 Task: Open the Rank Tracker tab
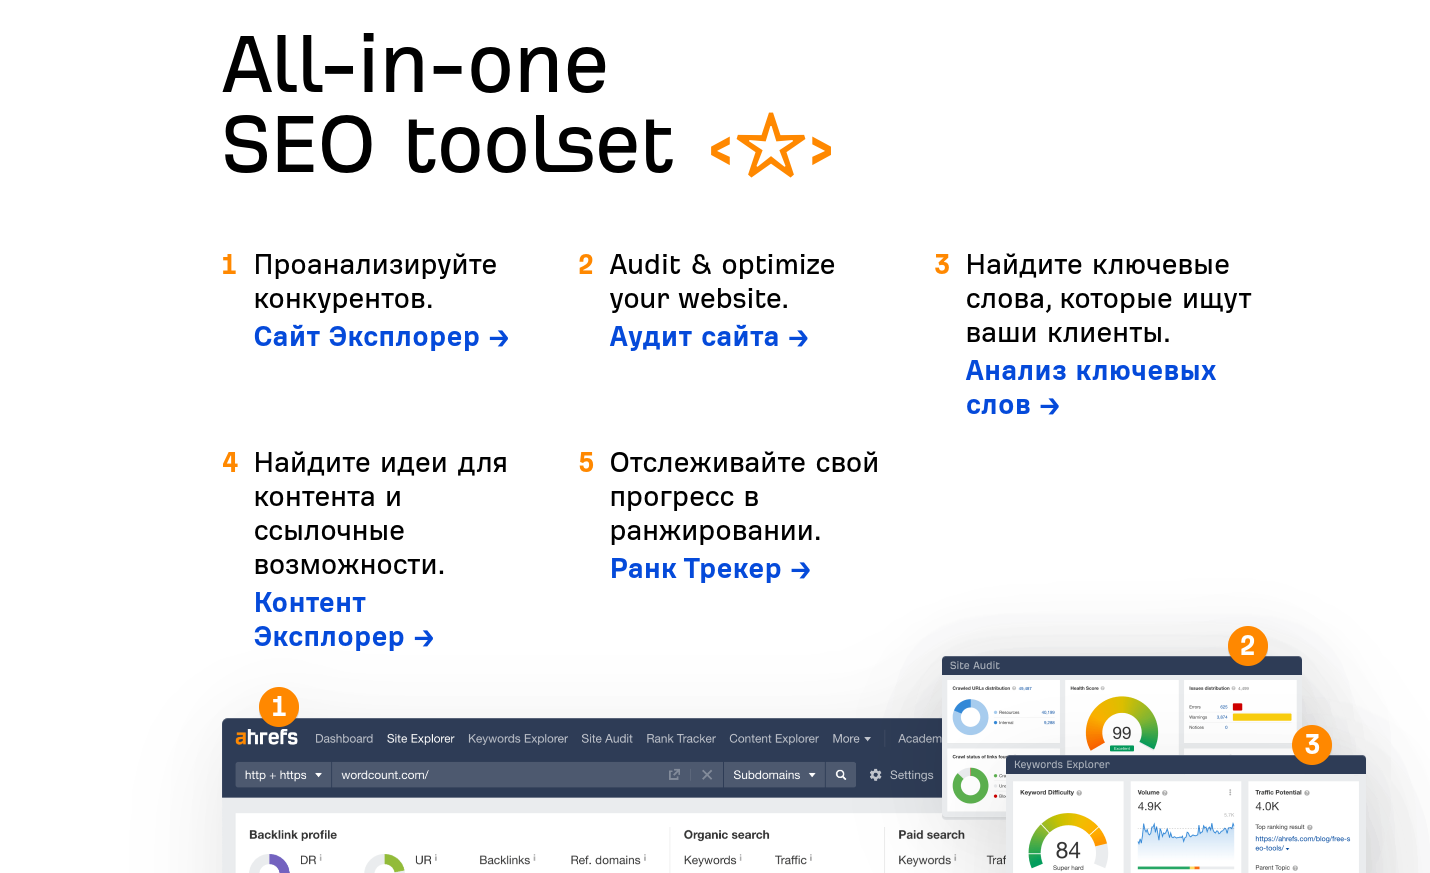pyautogui.click(x=680, y=739)
